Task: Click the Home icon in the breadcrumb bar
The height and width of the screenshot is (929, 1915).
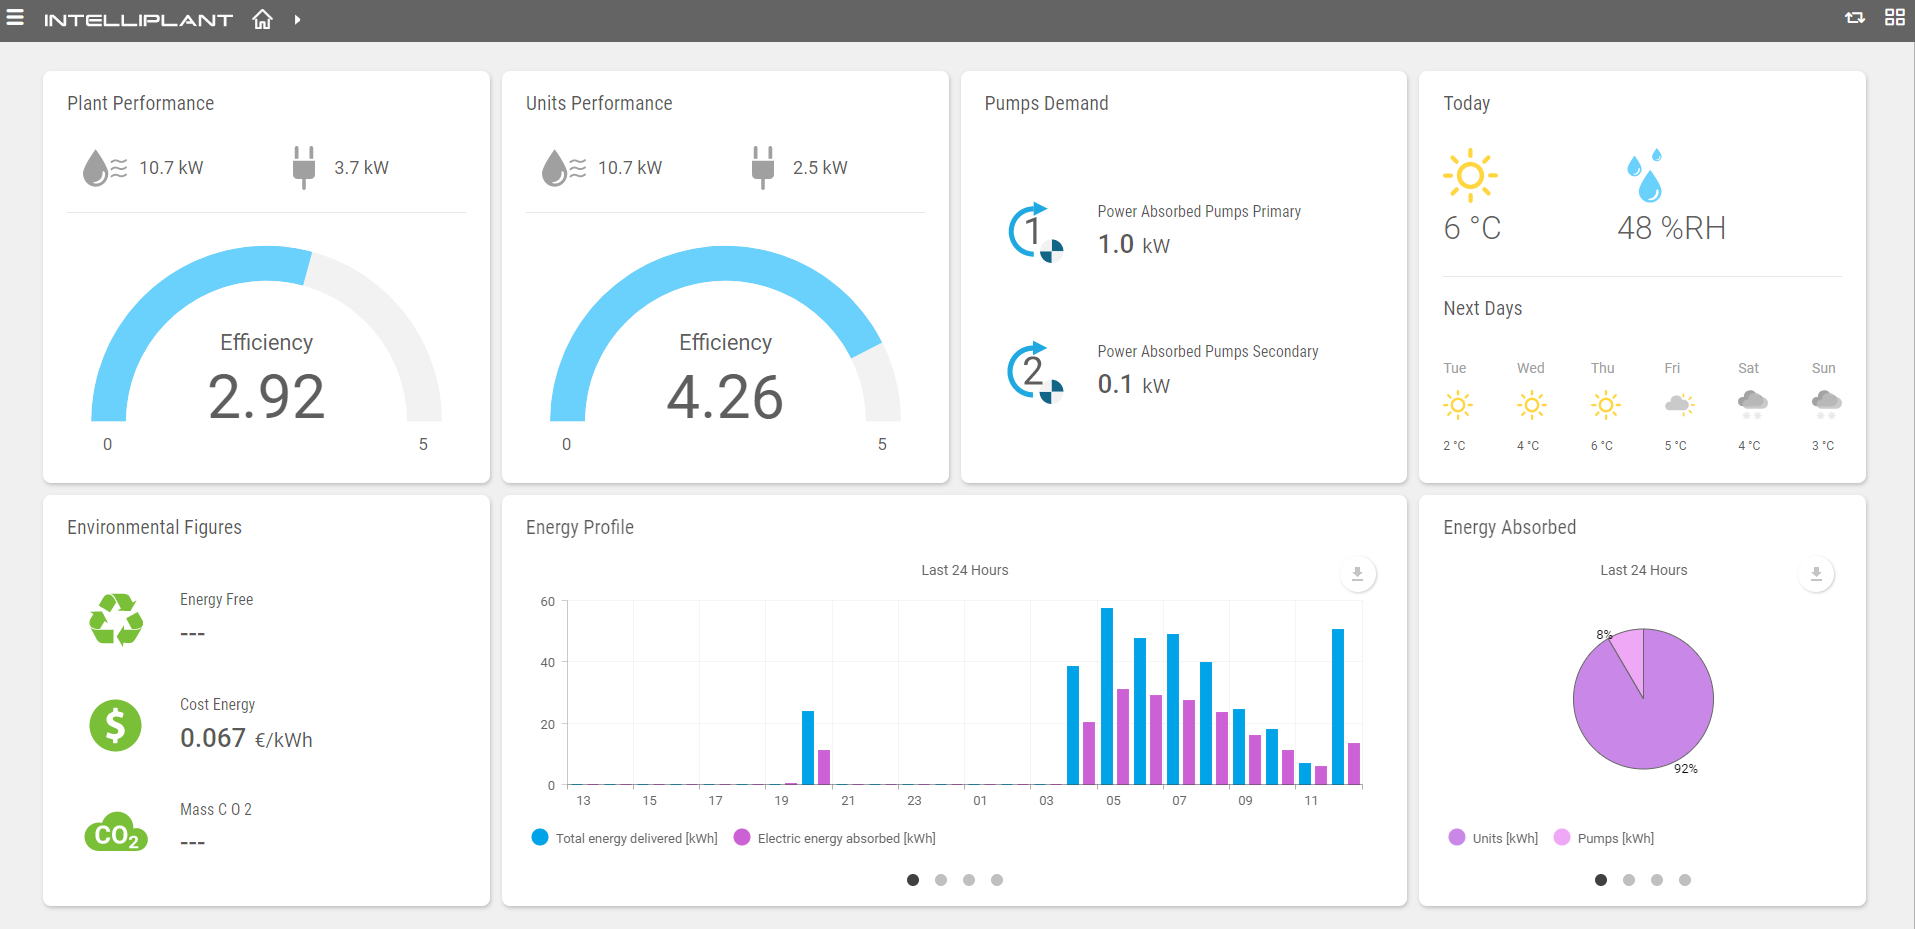Action: point(262,18)
